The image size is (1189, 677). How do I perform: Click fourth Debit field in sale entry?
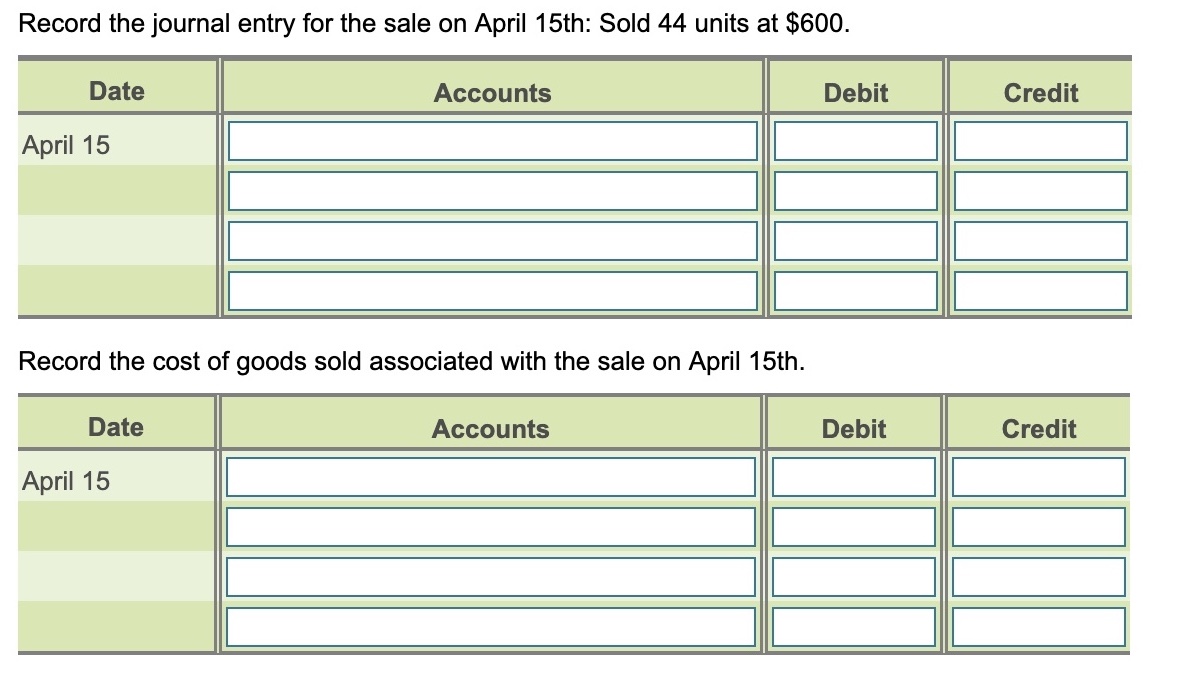click(855, 291)
